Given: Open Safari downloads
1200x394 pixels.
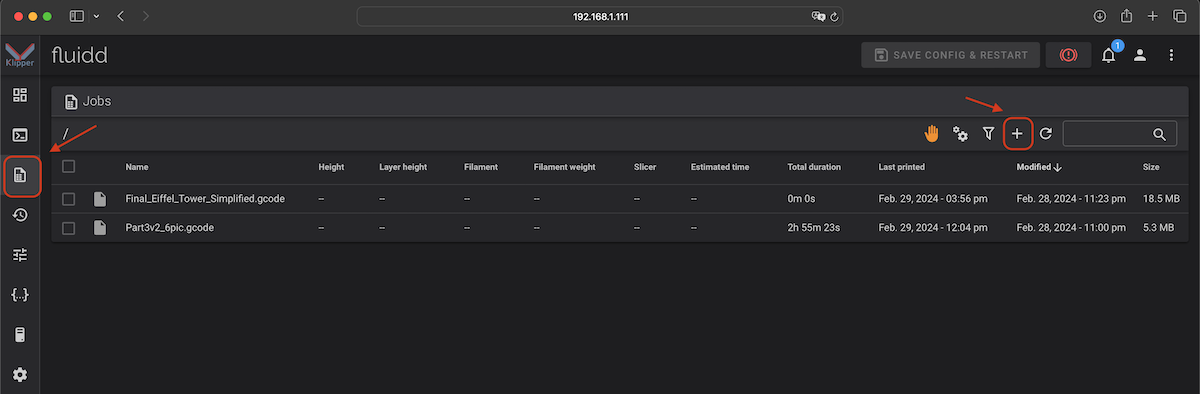Looking at the screenshot, I should [1100, 17].
